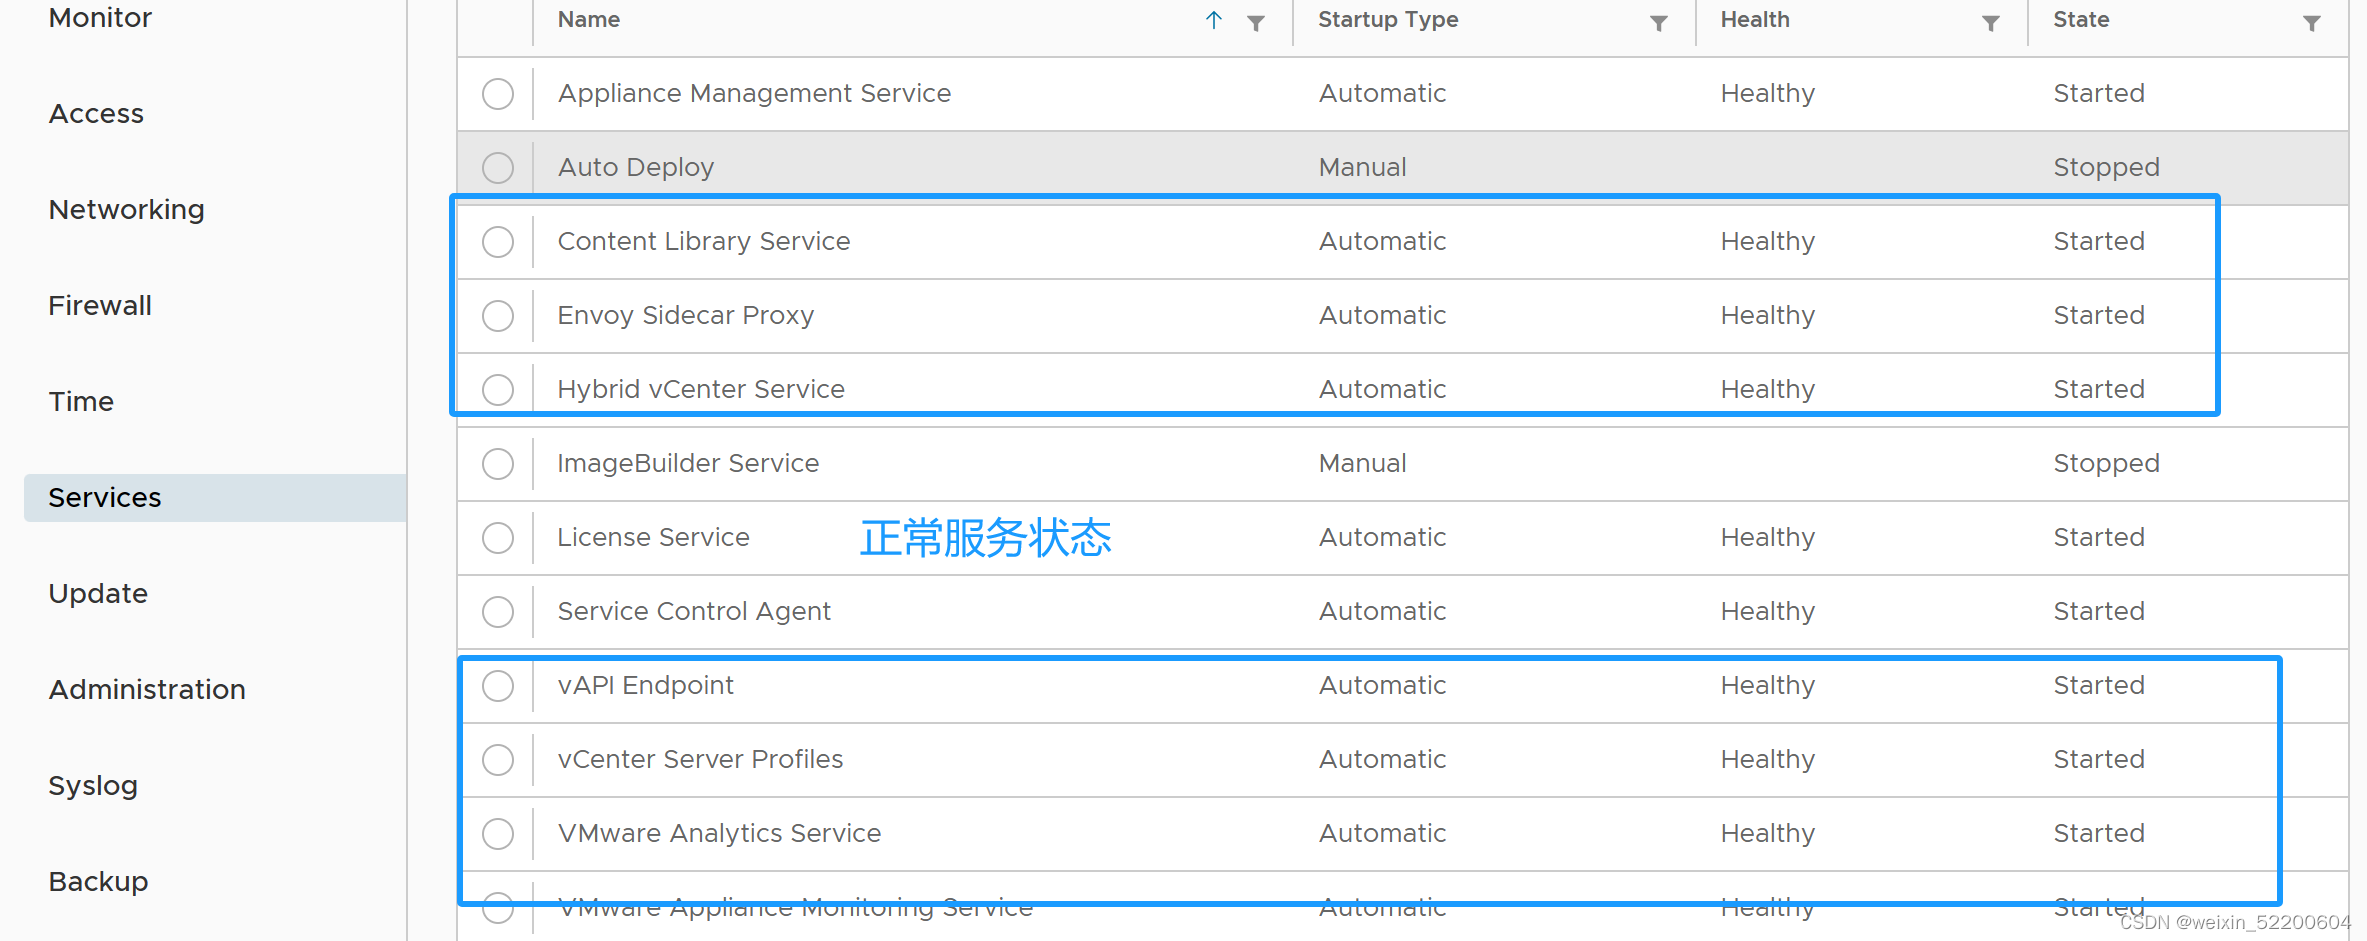Click Manual startup type of ImageBuilder Service
Image resolution: width=2367 pixels, height=941 pixels.
[1362, 464]
